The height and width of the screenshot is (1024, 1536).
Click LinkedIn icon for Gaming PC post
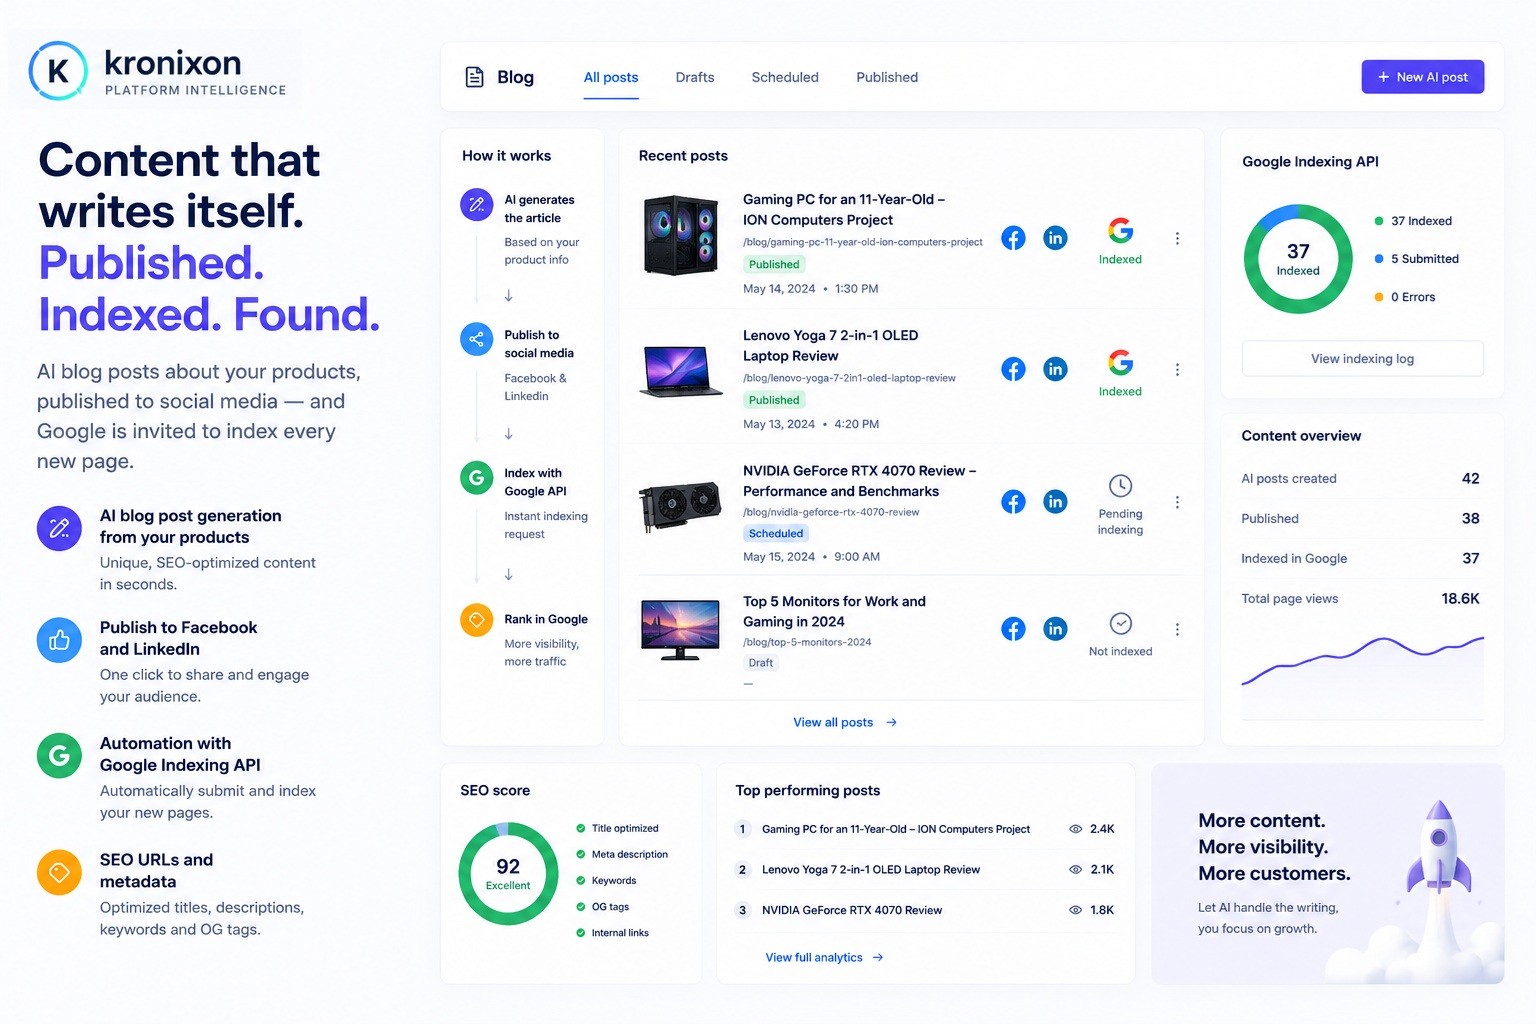1055,238
